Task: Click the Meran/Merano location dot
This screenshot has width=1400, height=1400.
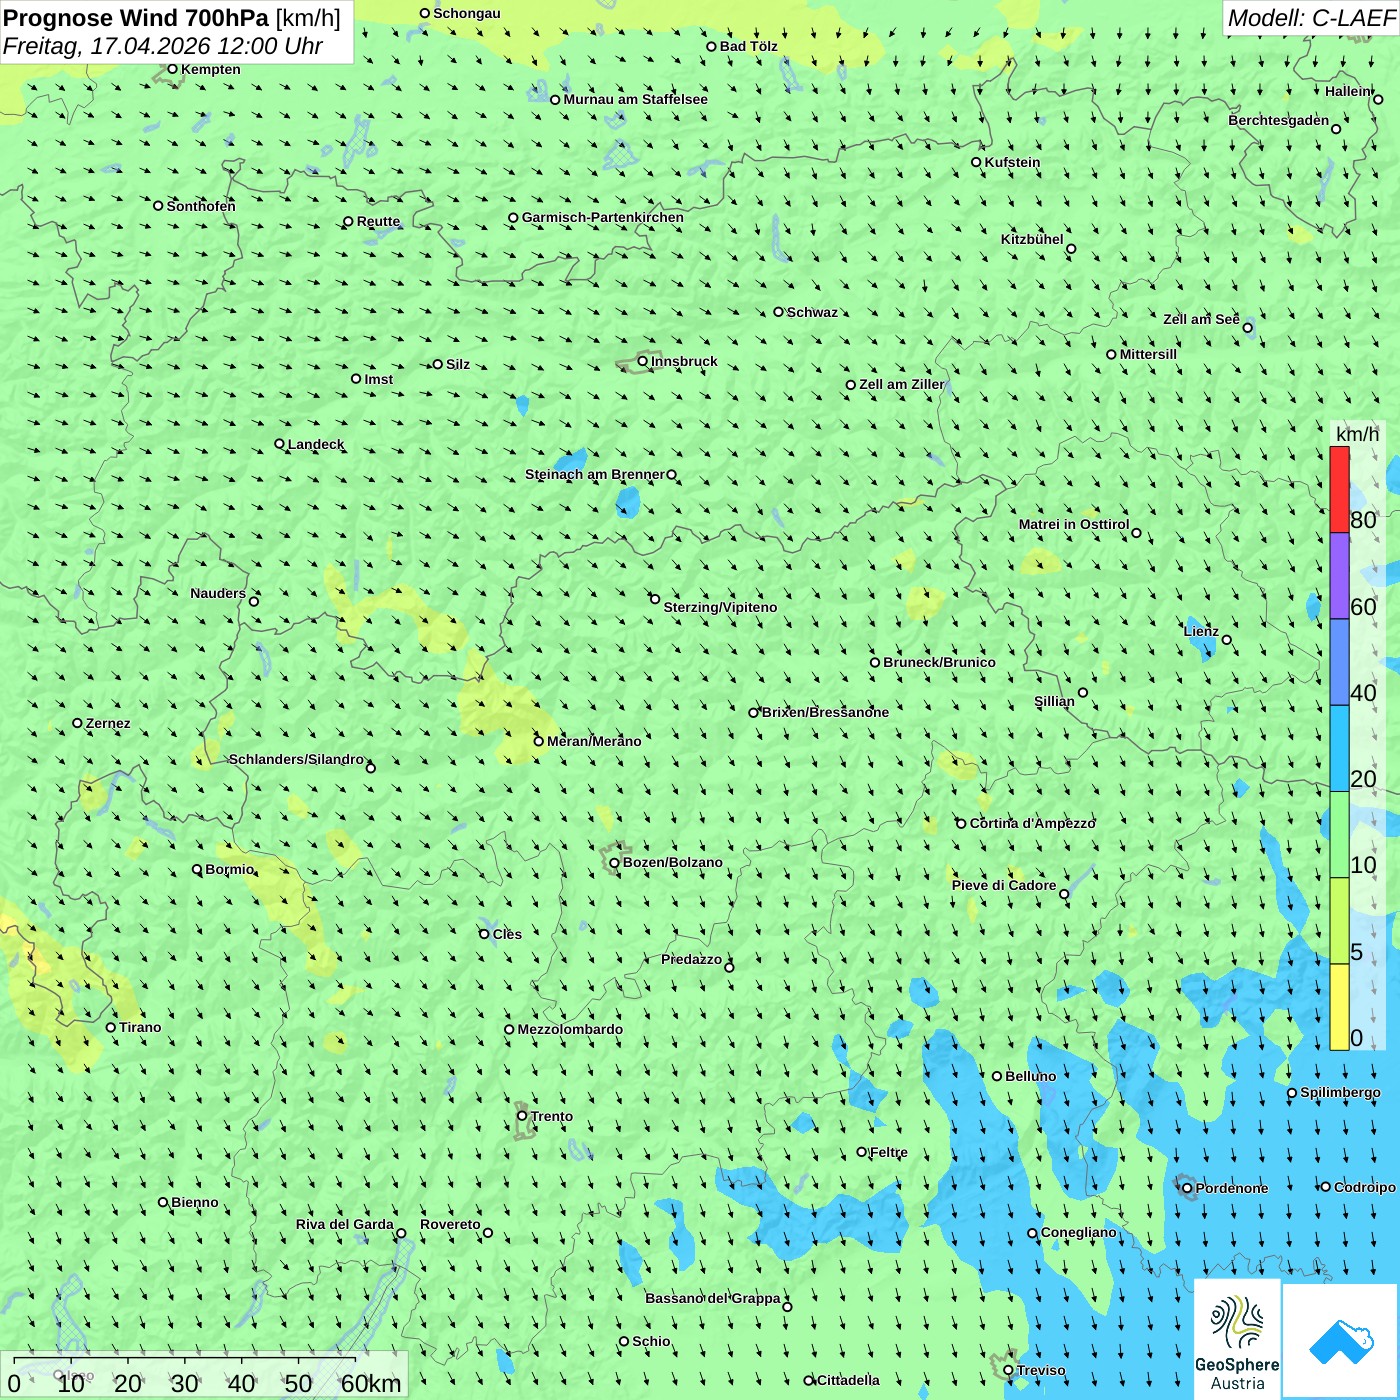Action: [539, 741]
